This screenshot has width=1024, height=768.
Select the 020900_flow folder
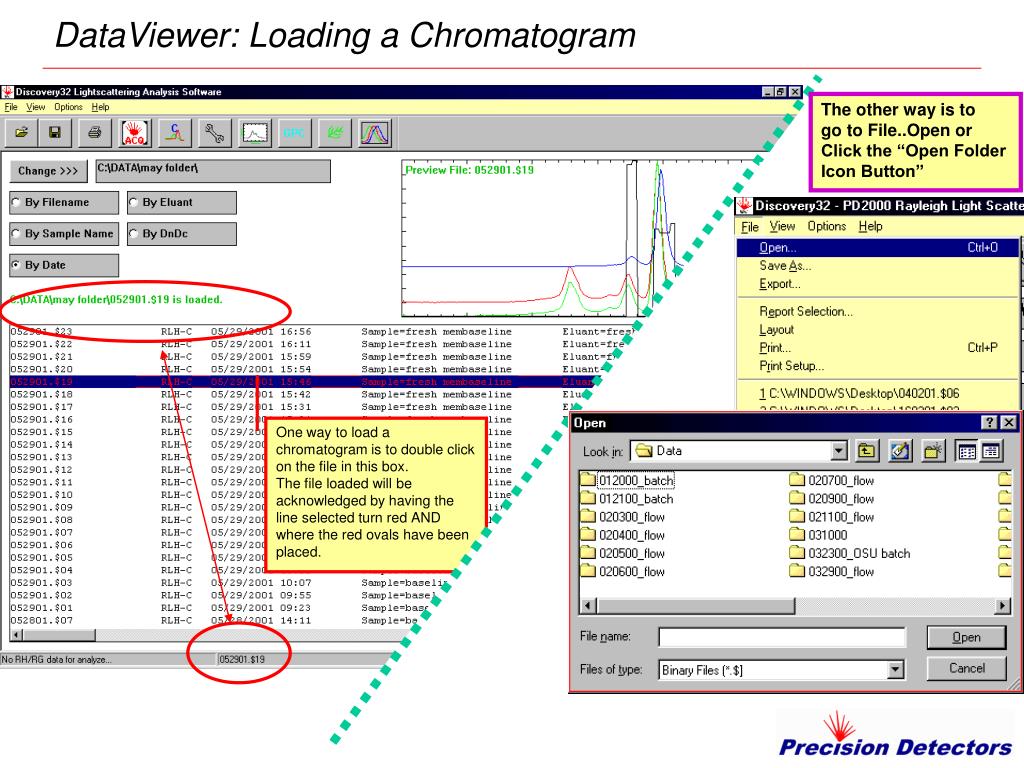pos(832,498)
